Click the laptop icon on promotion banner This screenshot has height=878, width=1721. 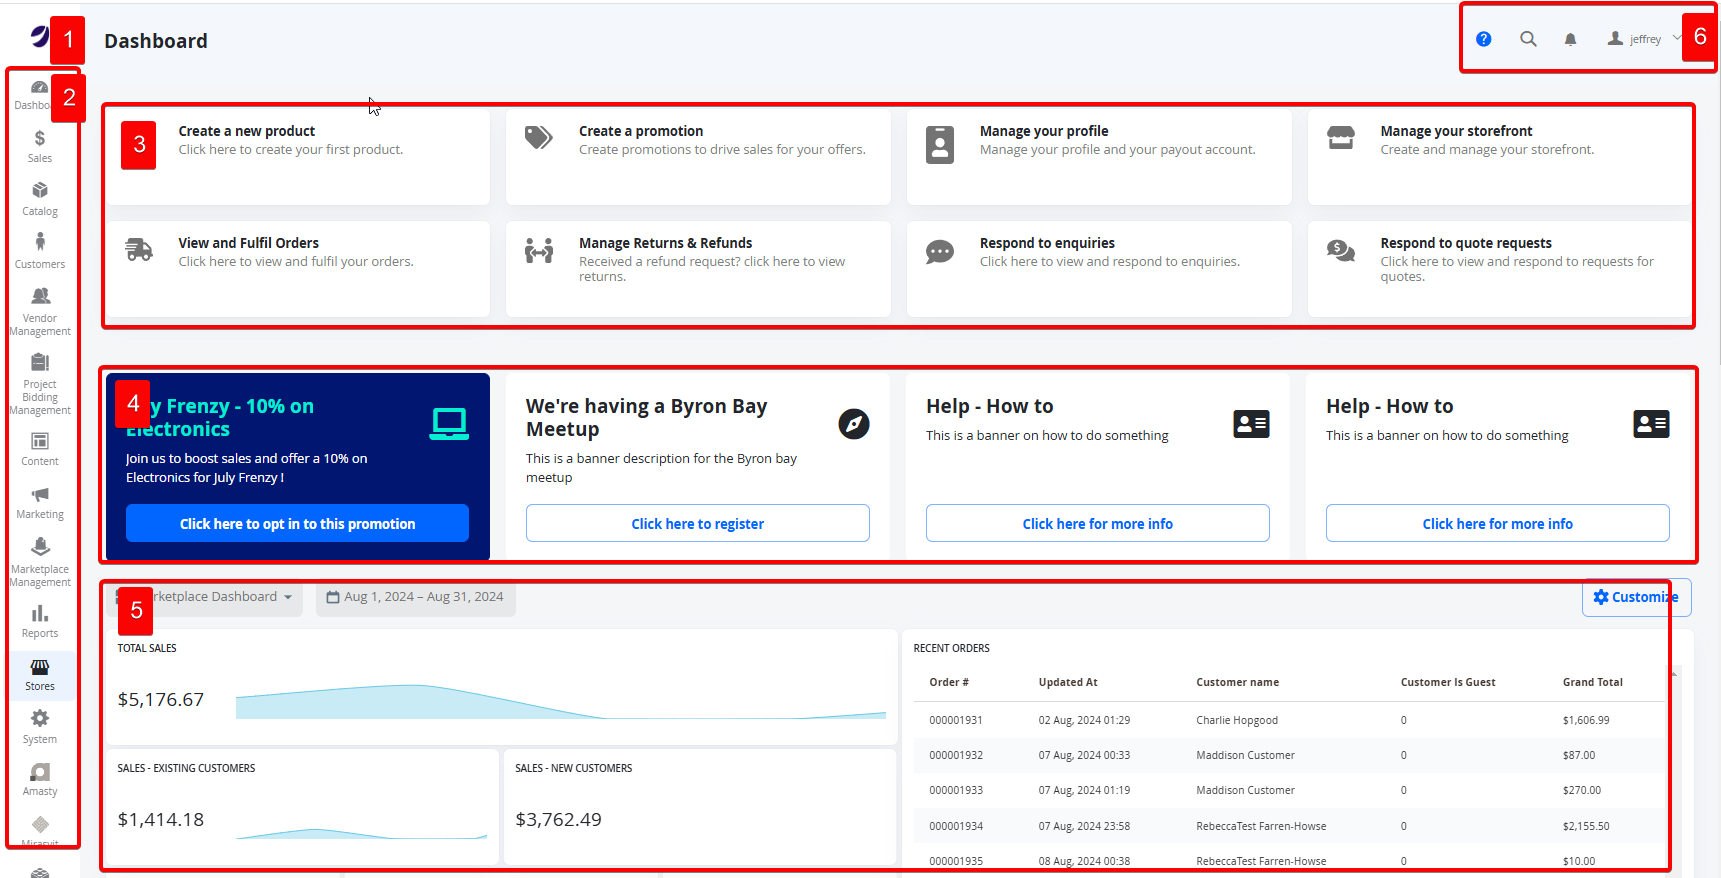point(449,424)
